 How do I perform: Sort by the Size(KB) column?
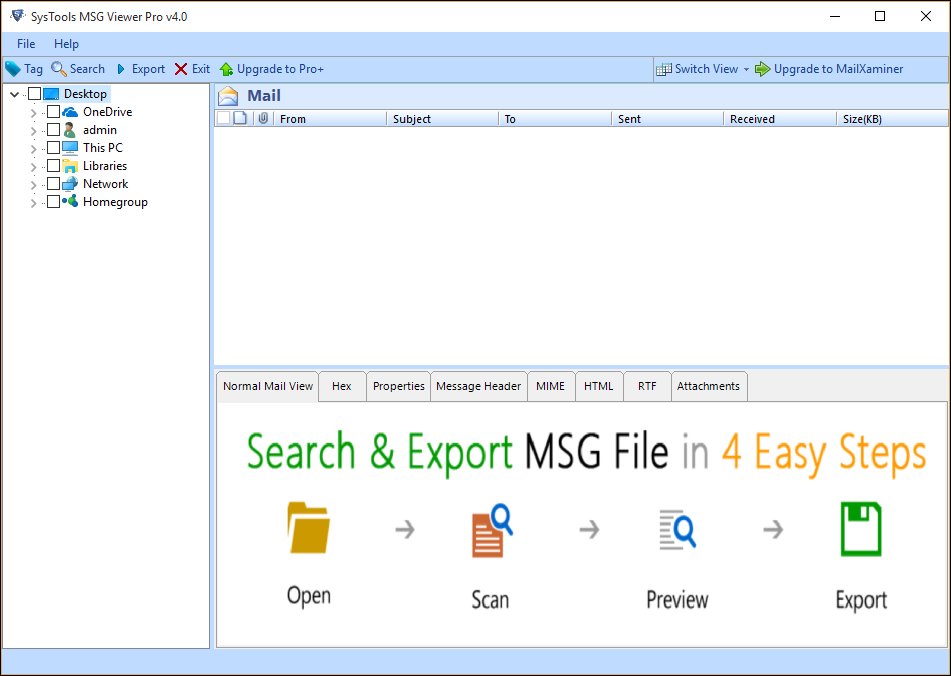coord(893,119)
